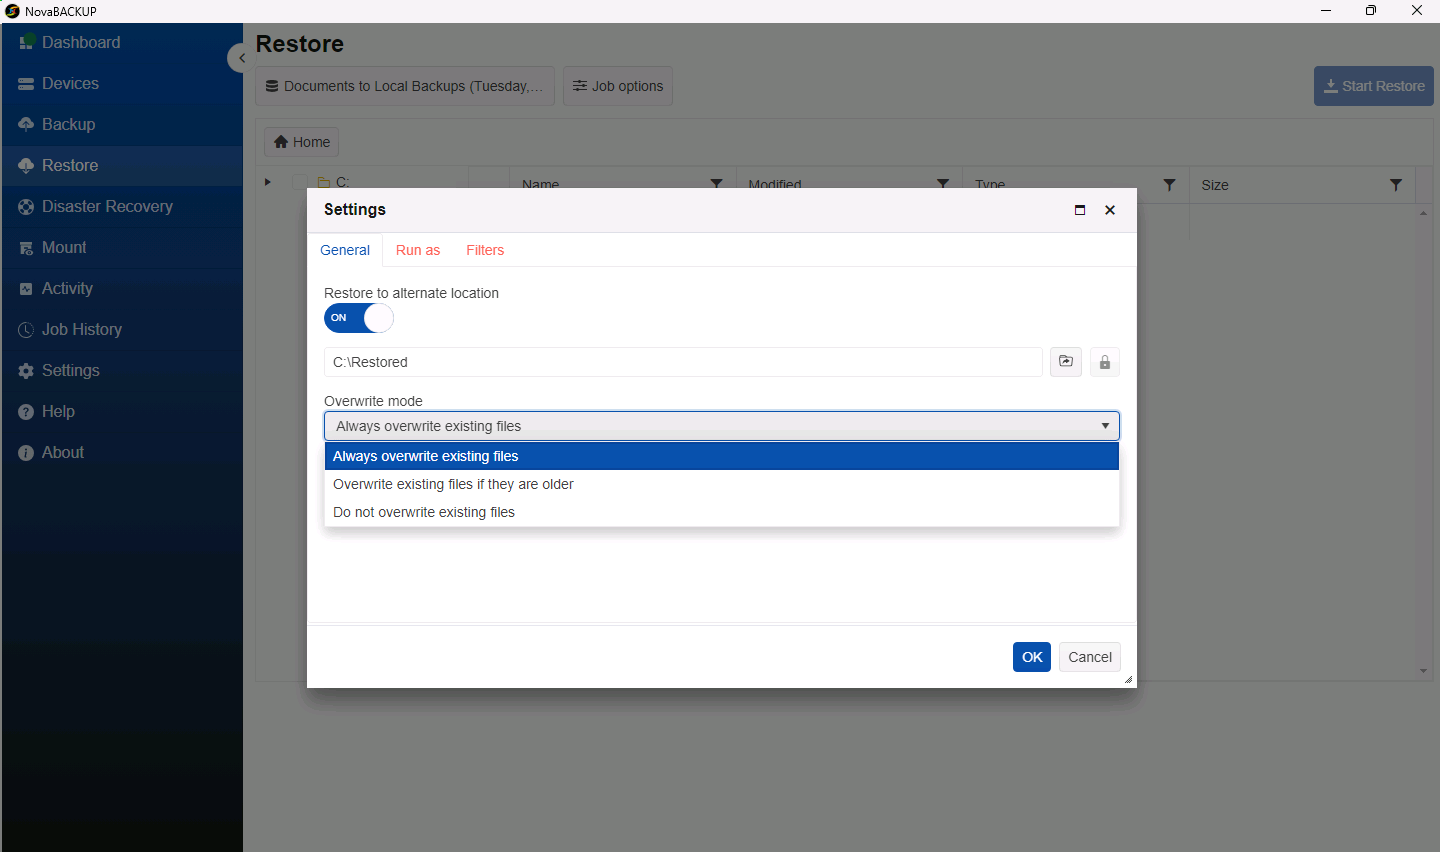Open Disaster Recovery section

(x=121, y=207)
